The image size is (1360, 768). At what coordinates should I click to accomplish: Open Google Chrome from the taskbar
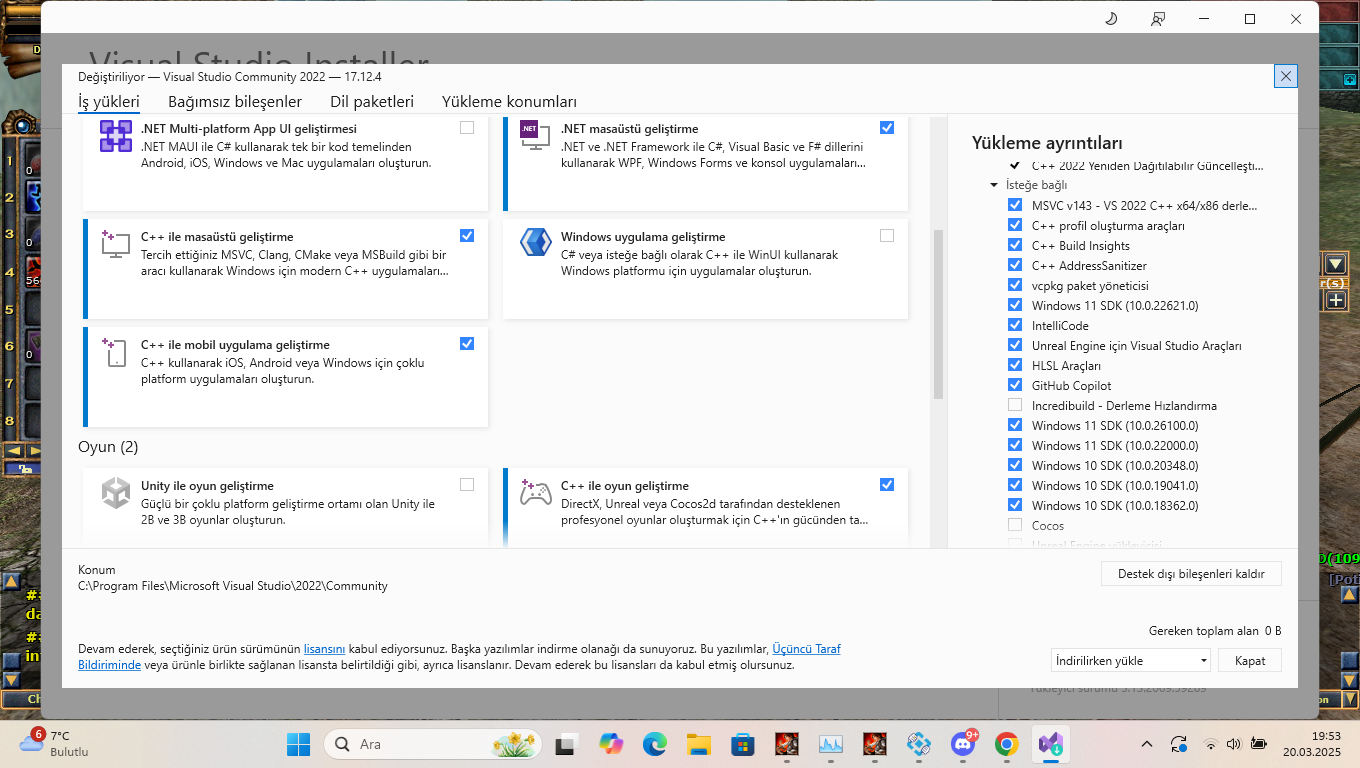click(x=1007, y=744)
